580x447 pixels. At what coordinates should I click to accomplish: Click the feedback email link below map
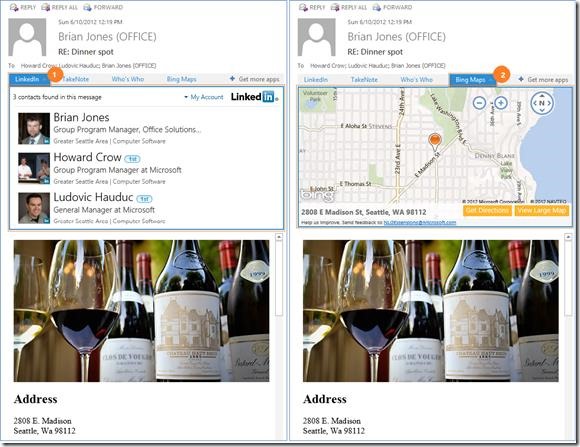[x=419, y=222]
